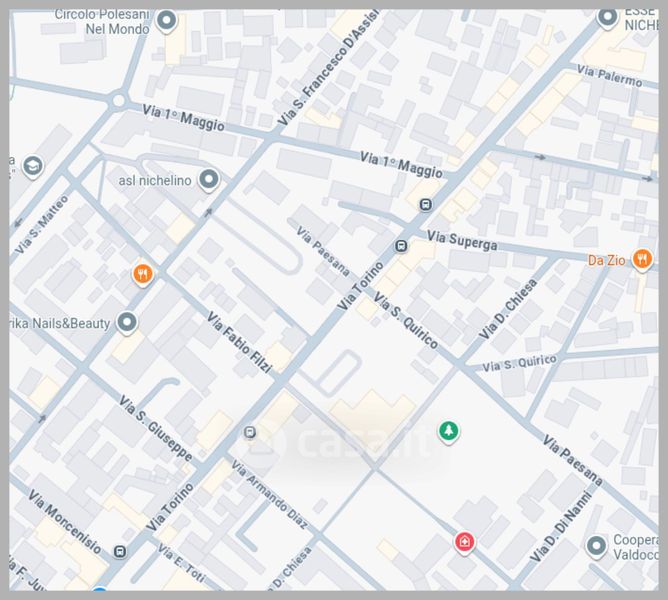The image size is (668, 600).
Task: Click the Via Palermo street label
Action: [610, 75]
